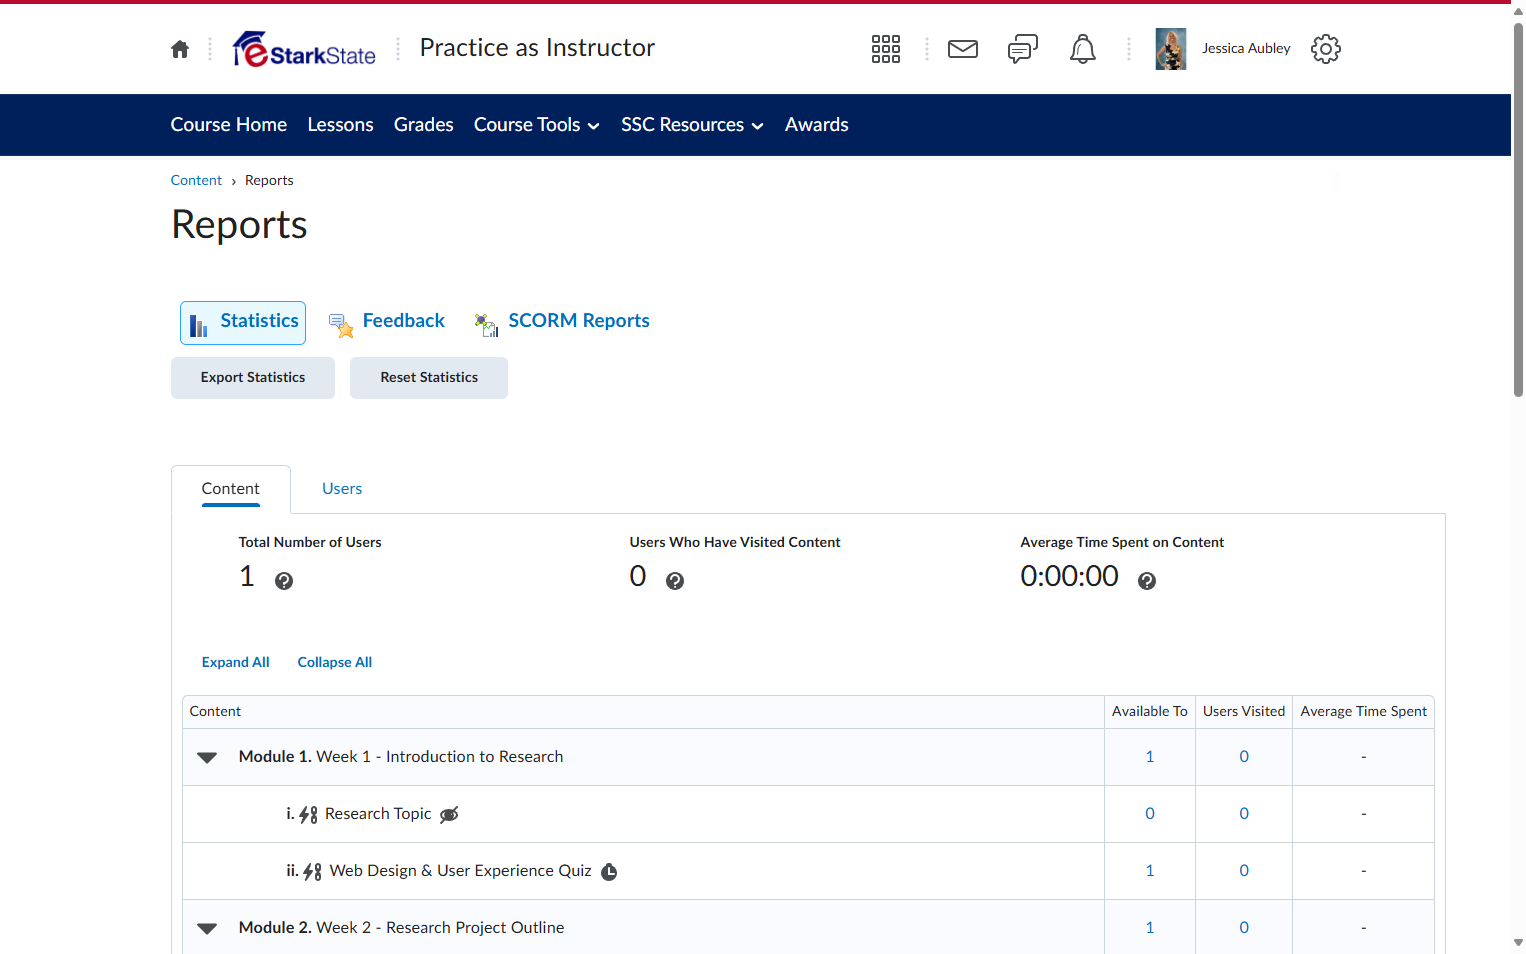Image resolution: width=1526 pixels, height=954 pixels.
Task: Show help for Users Who Have Visited Content
Action: coord(675,581)
